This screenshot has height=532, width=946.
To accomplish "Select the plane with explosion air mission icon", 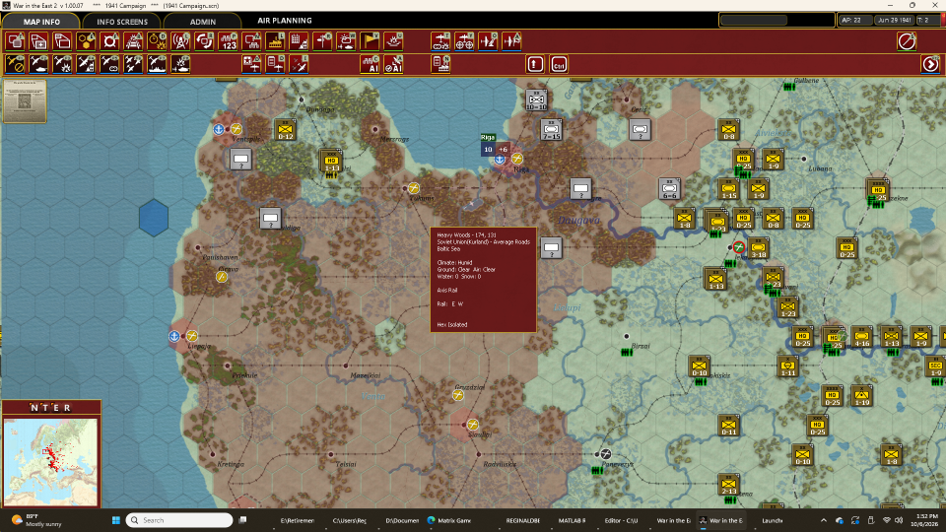I will 62,64.
